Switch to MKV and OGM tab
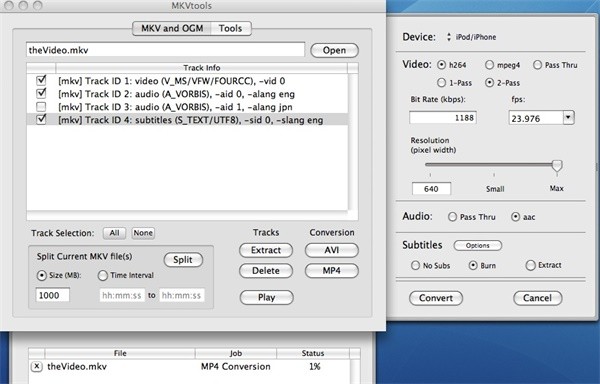The height and width of the screenshot is (384, 600). (172, 28)
